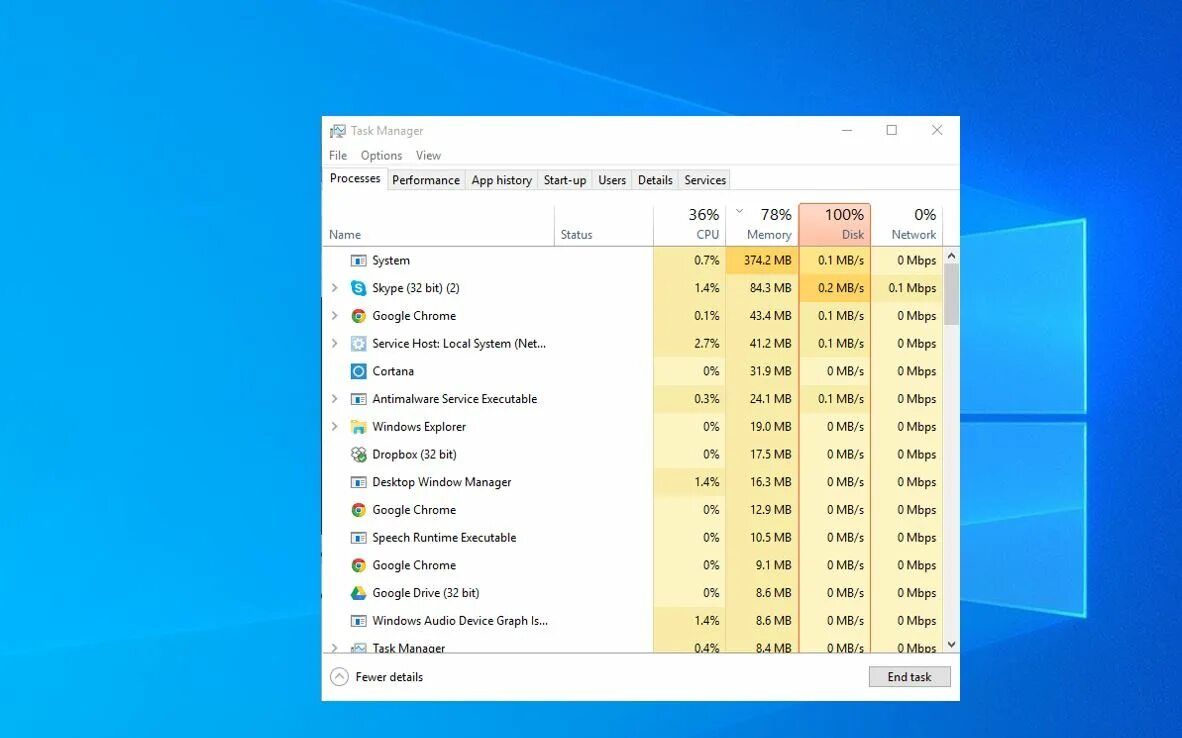The image size is (1182, 738).
Task: Switch to the Performance tab
Action: click(x=426, y=180)
